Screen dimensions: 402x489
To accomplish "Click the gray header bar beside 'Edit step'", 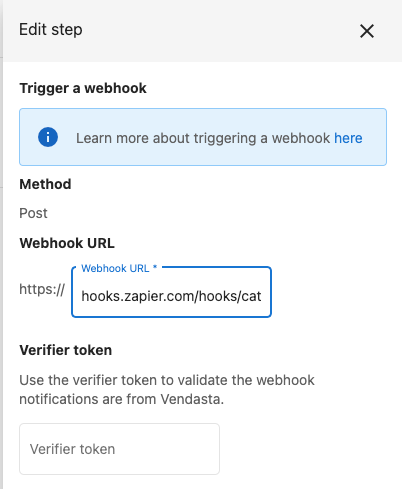I will coord(220,31).
